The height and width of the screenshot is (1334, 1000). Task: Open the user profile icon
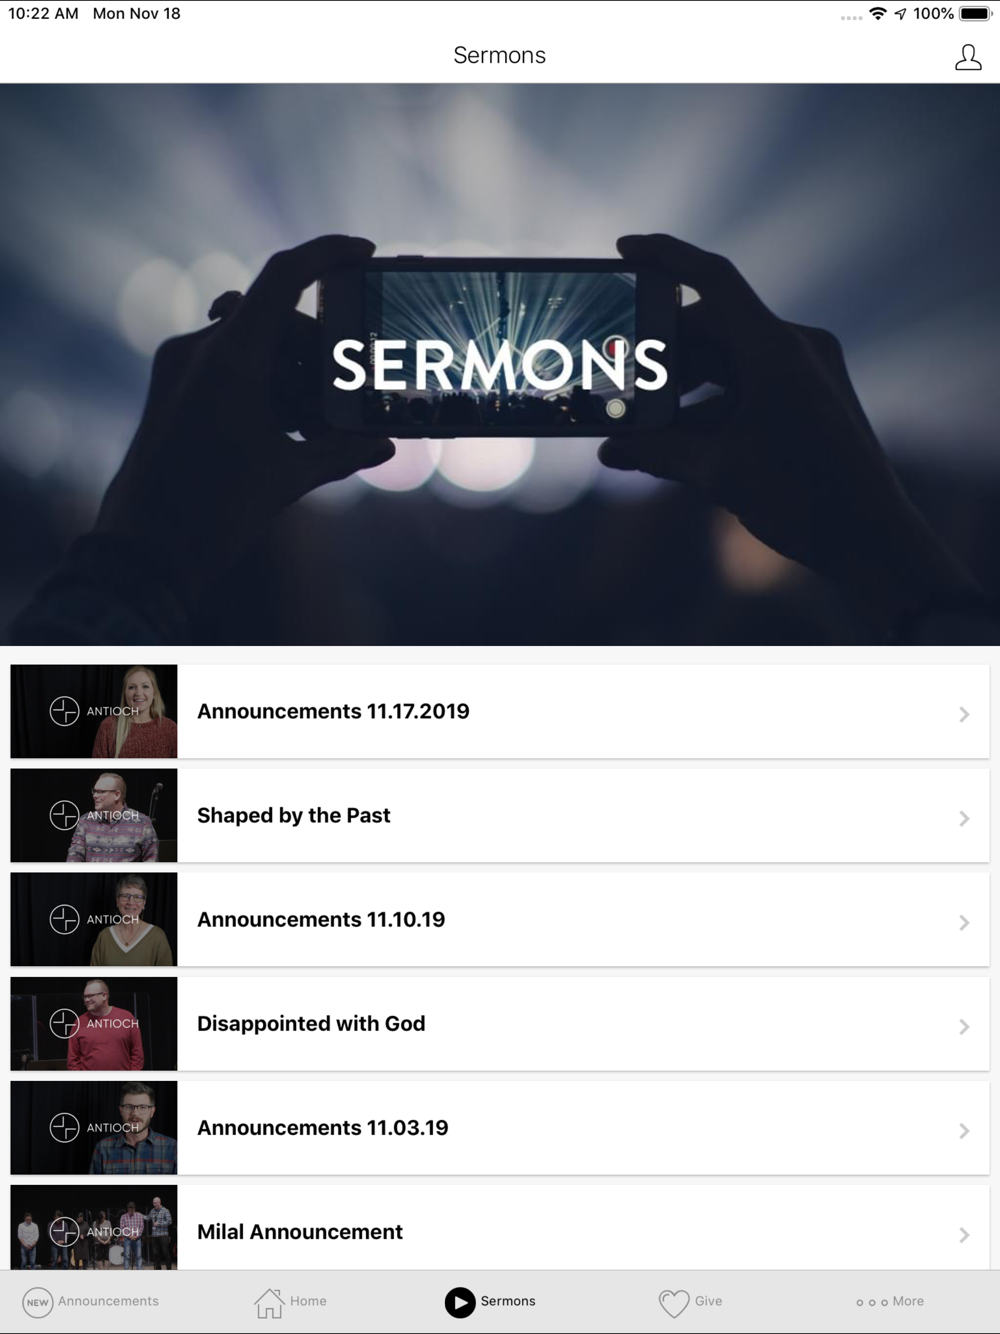968,57
